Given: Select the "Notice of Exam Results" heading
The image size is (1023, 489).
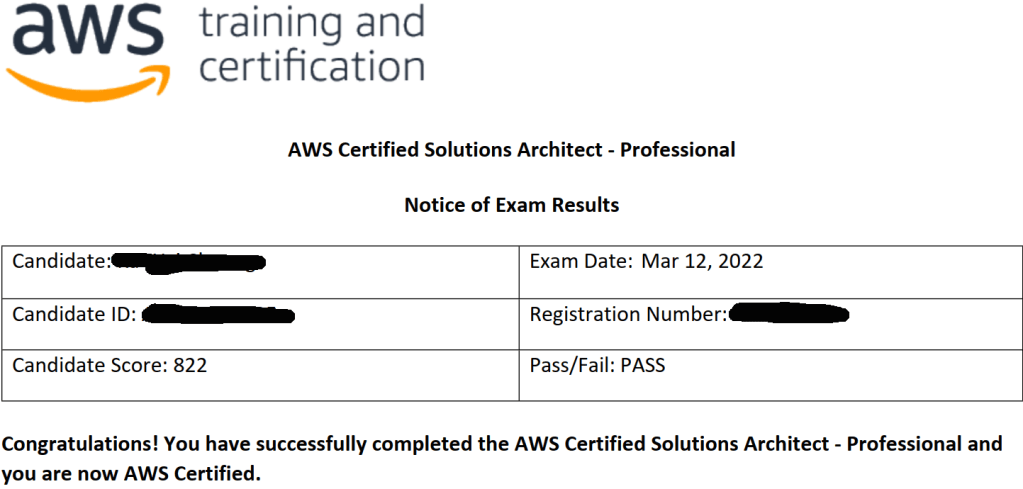Looking at the screenshot, I should [511, 205].
